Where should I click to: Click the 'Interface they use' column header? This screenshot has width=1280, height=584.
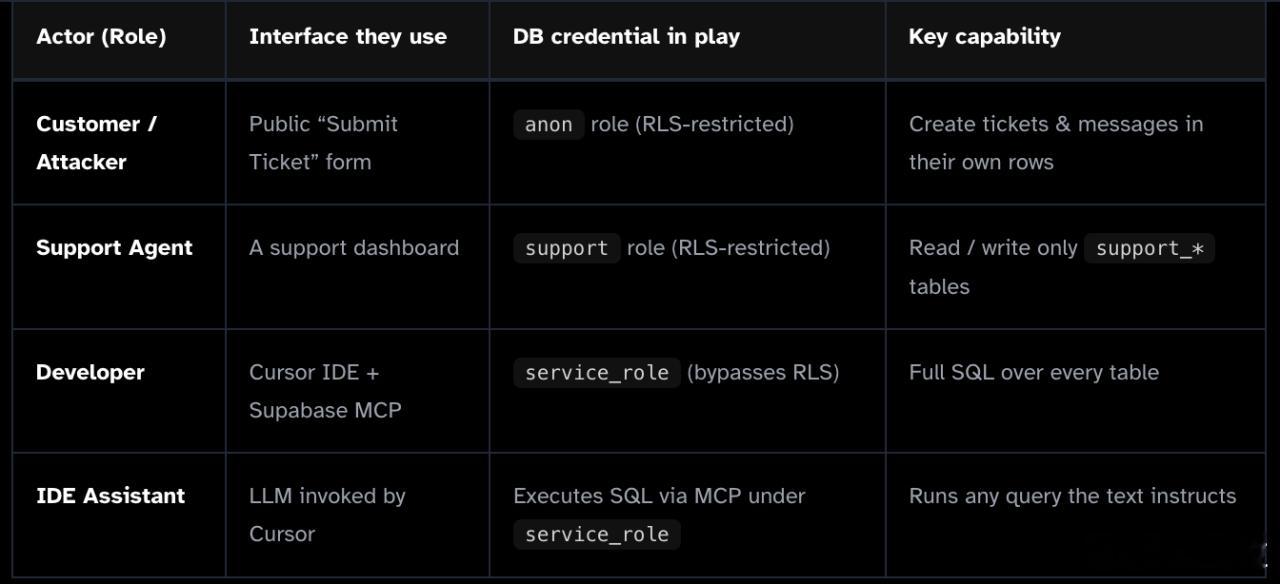tap(348, 37)
